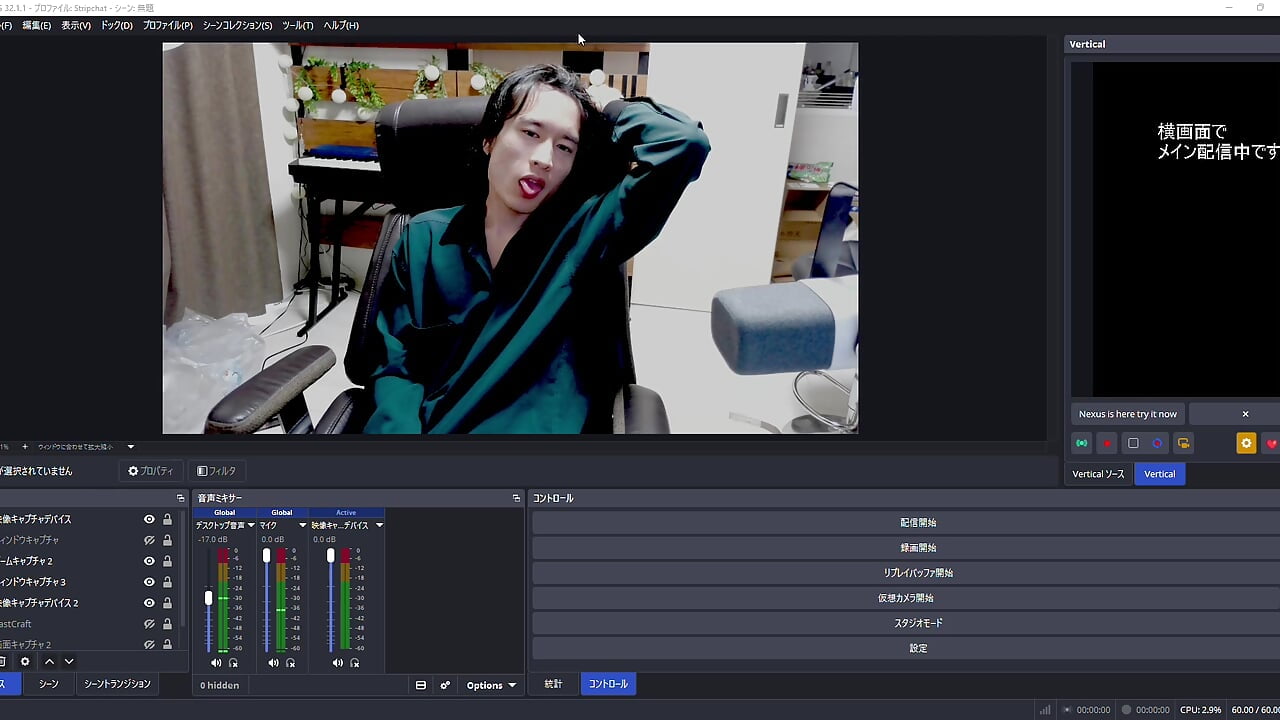This screenshot has height=720, width=1280.
Task: Open the マイク channel dropdown arrow
Action: tap(303, 525)
